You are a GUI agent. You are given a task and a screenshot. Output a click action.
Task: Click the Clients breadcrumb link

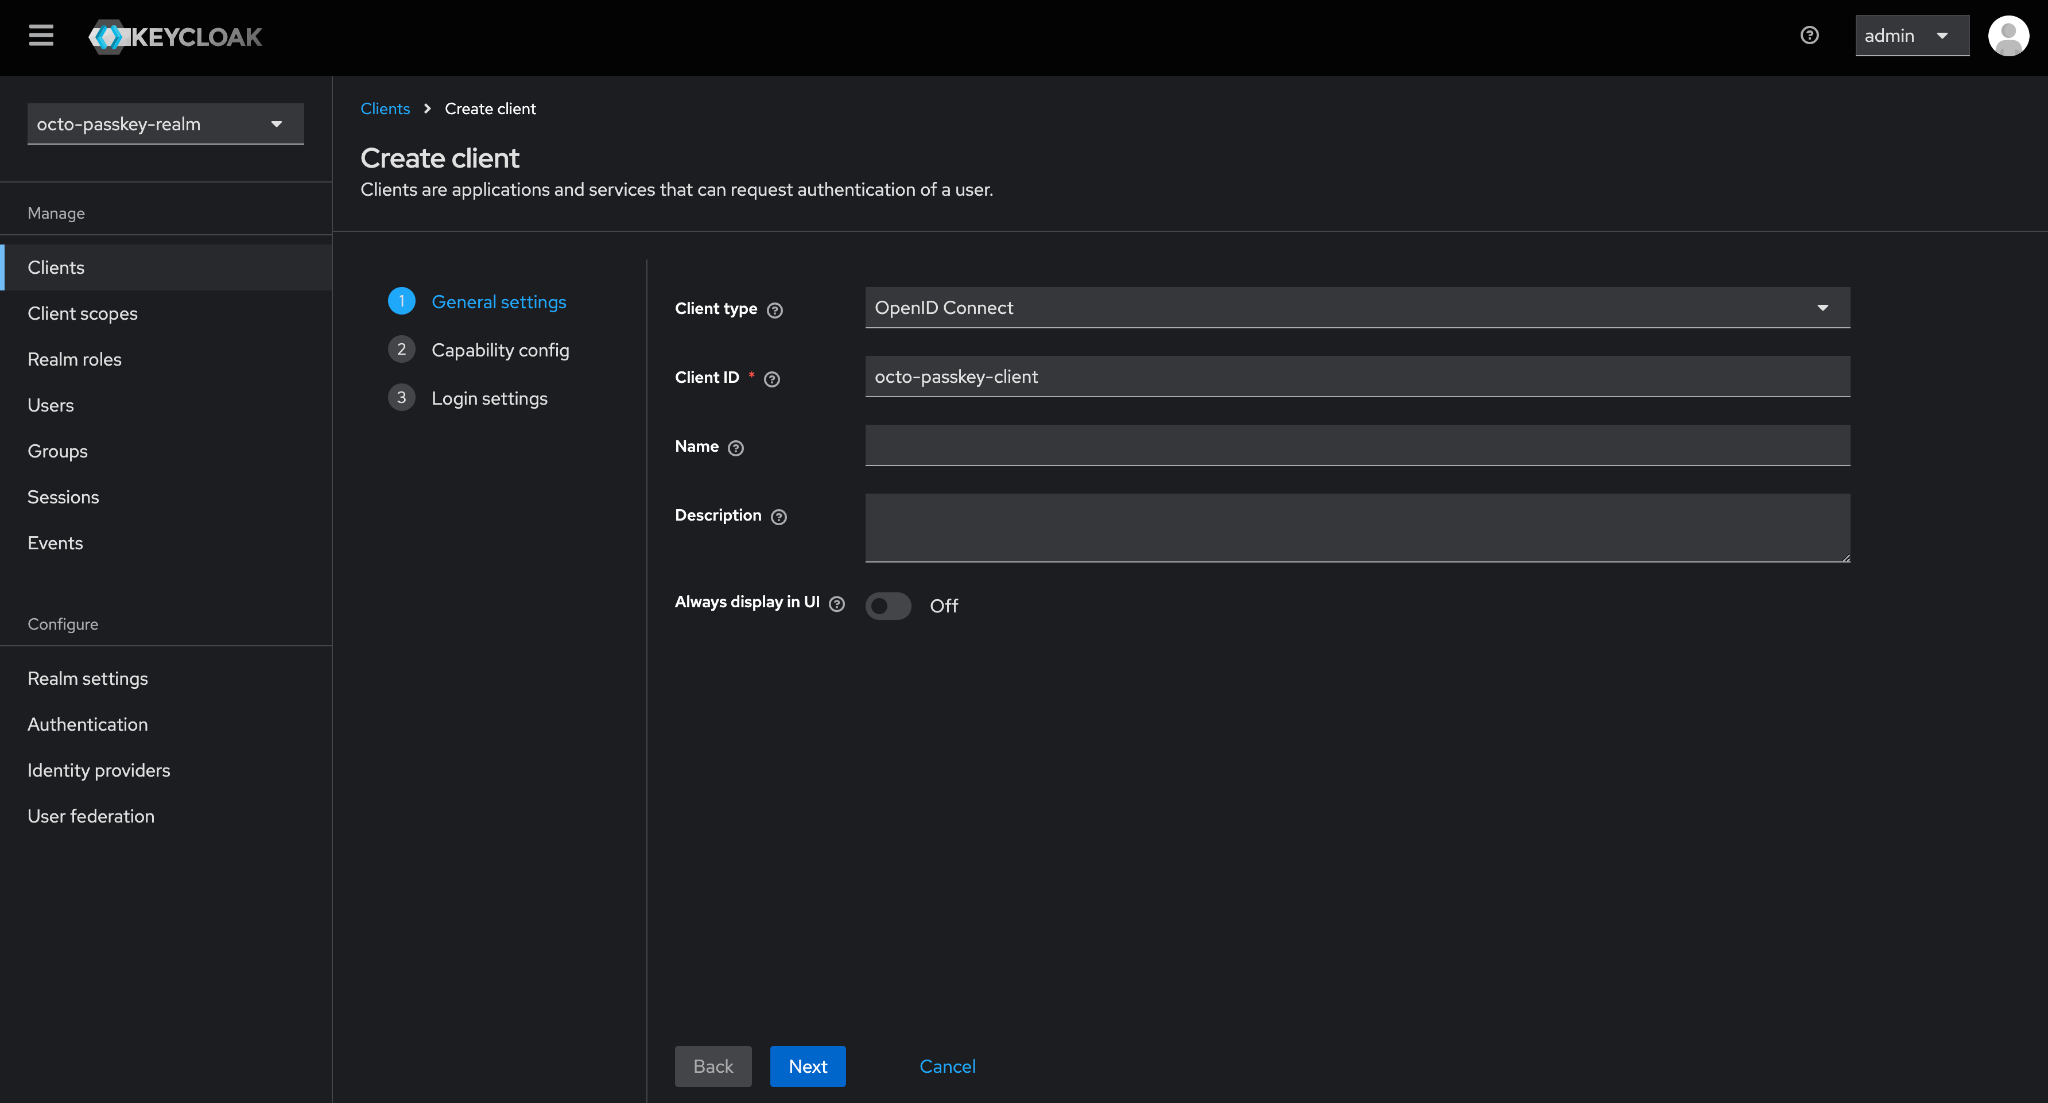point(385,109)
